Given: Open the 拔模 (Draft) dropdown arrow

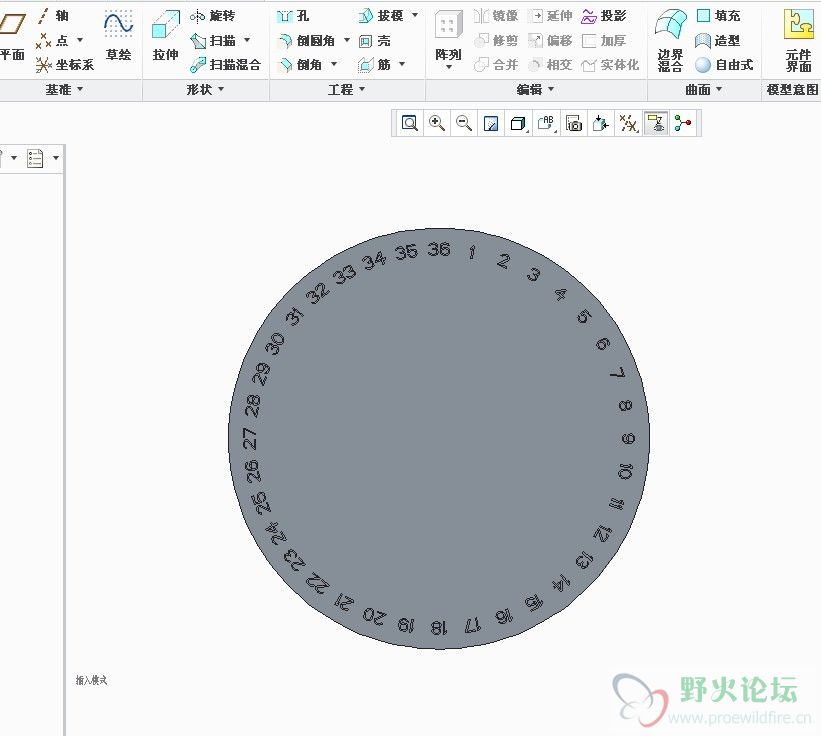Looking at the screenshot, I should tap(415, 15).
